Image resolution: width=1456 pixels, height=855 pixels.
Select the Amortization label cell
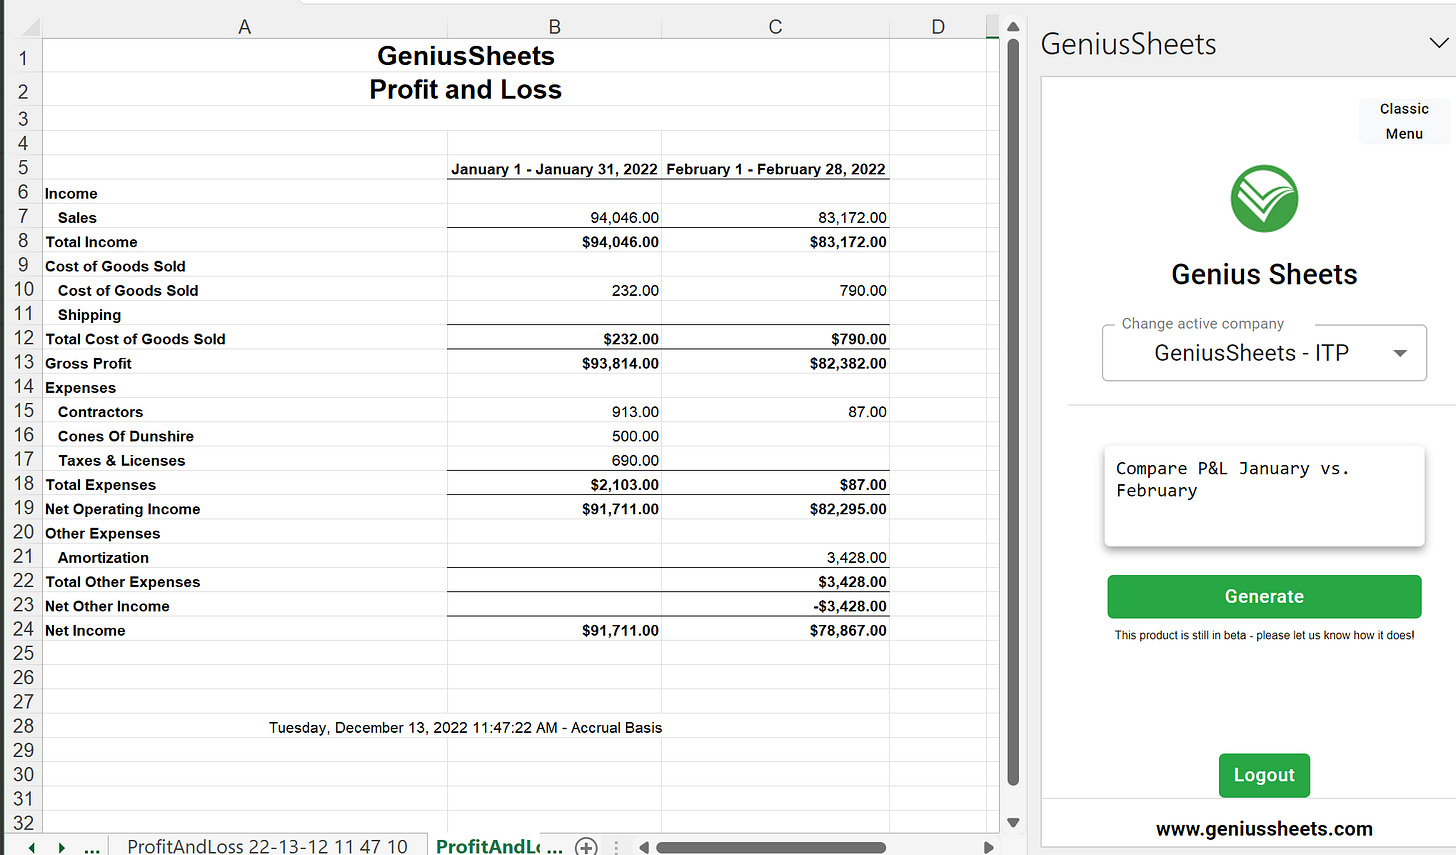coord(244,557)
